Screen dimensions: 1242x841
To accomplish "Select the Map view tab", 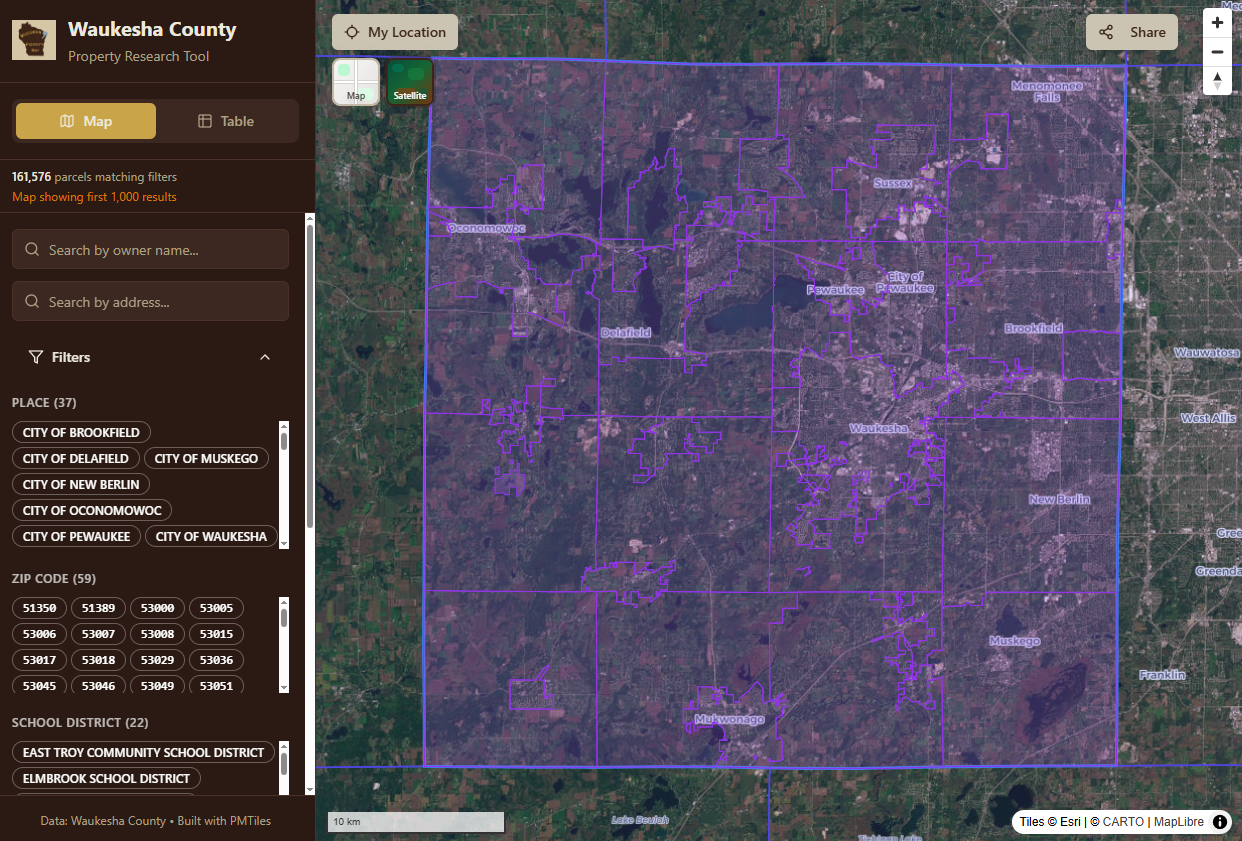I will (86, 121).
